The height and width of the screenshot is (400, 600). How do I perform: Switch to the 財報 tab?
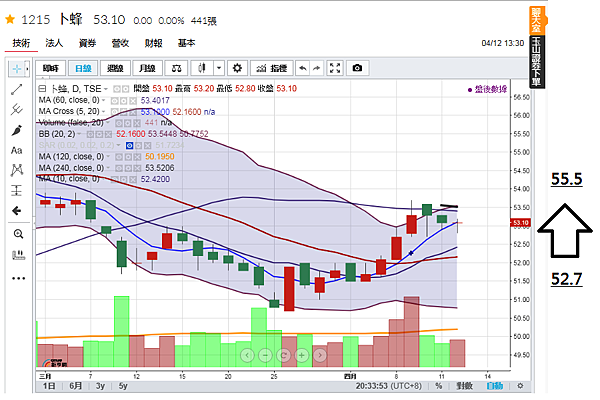[x=153, y=43]
